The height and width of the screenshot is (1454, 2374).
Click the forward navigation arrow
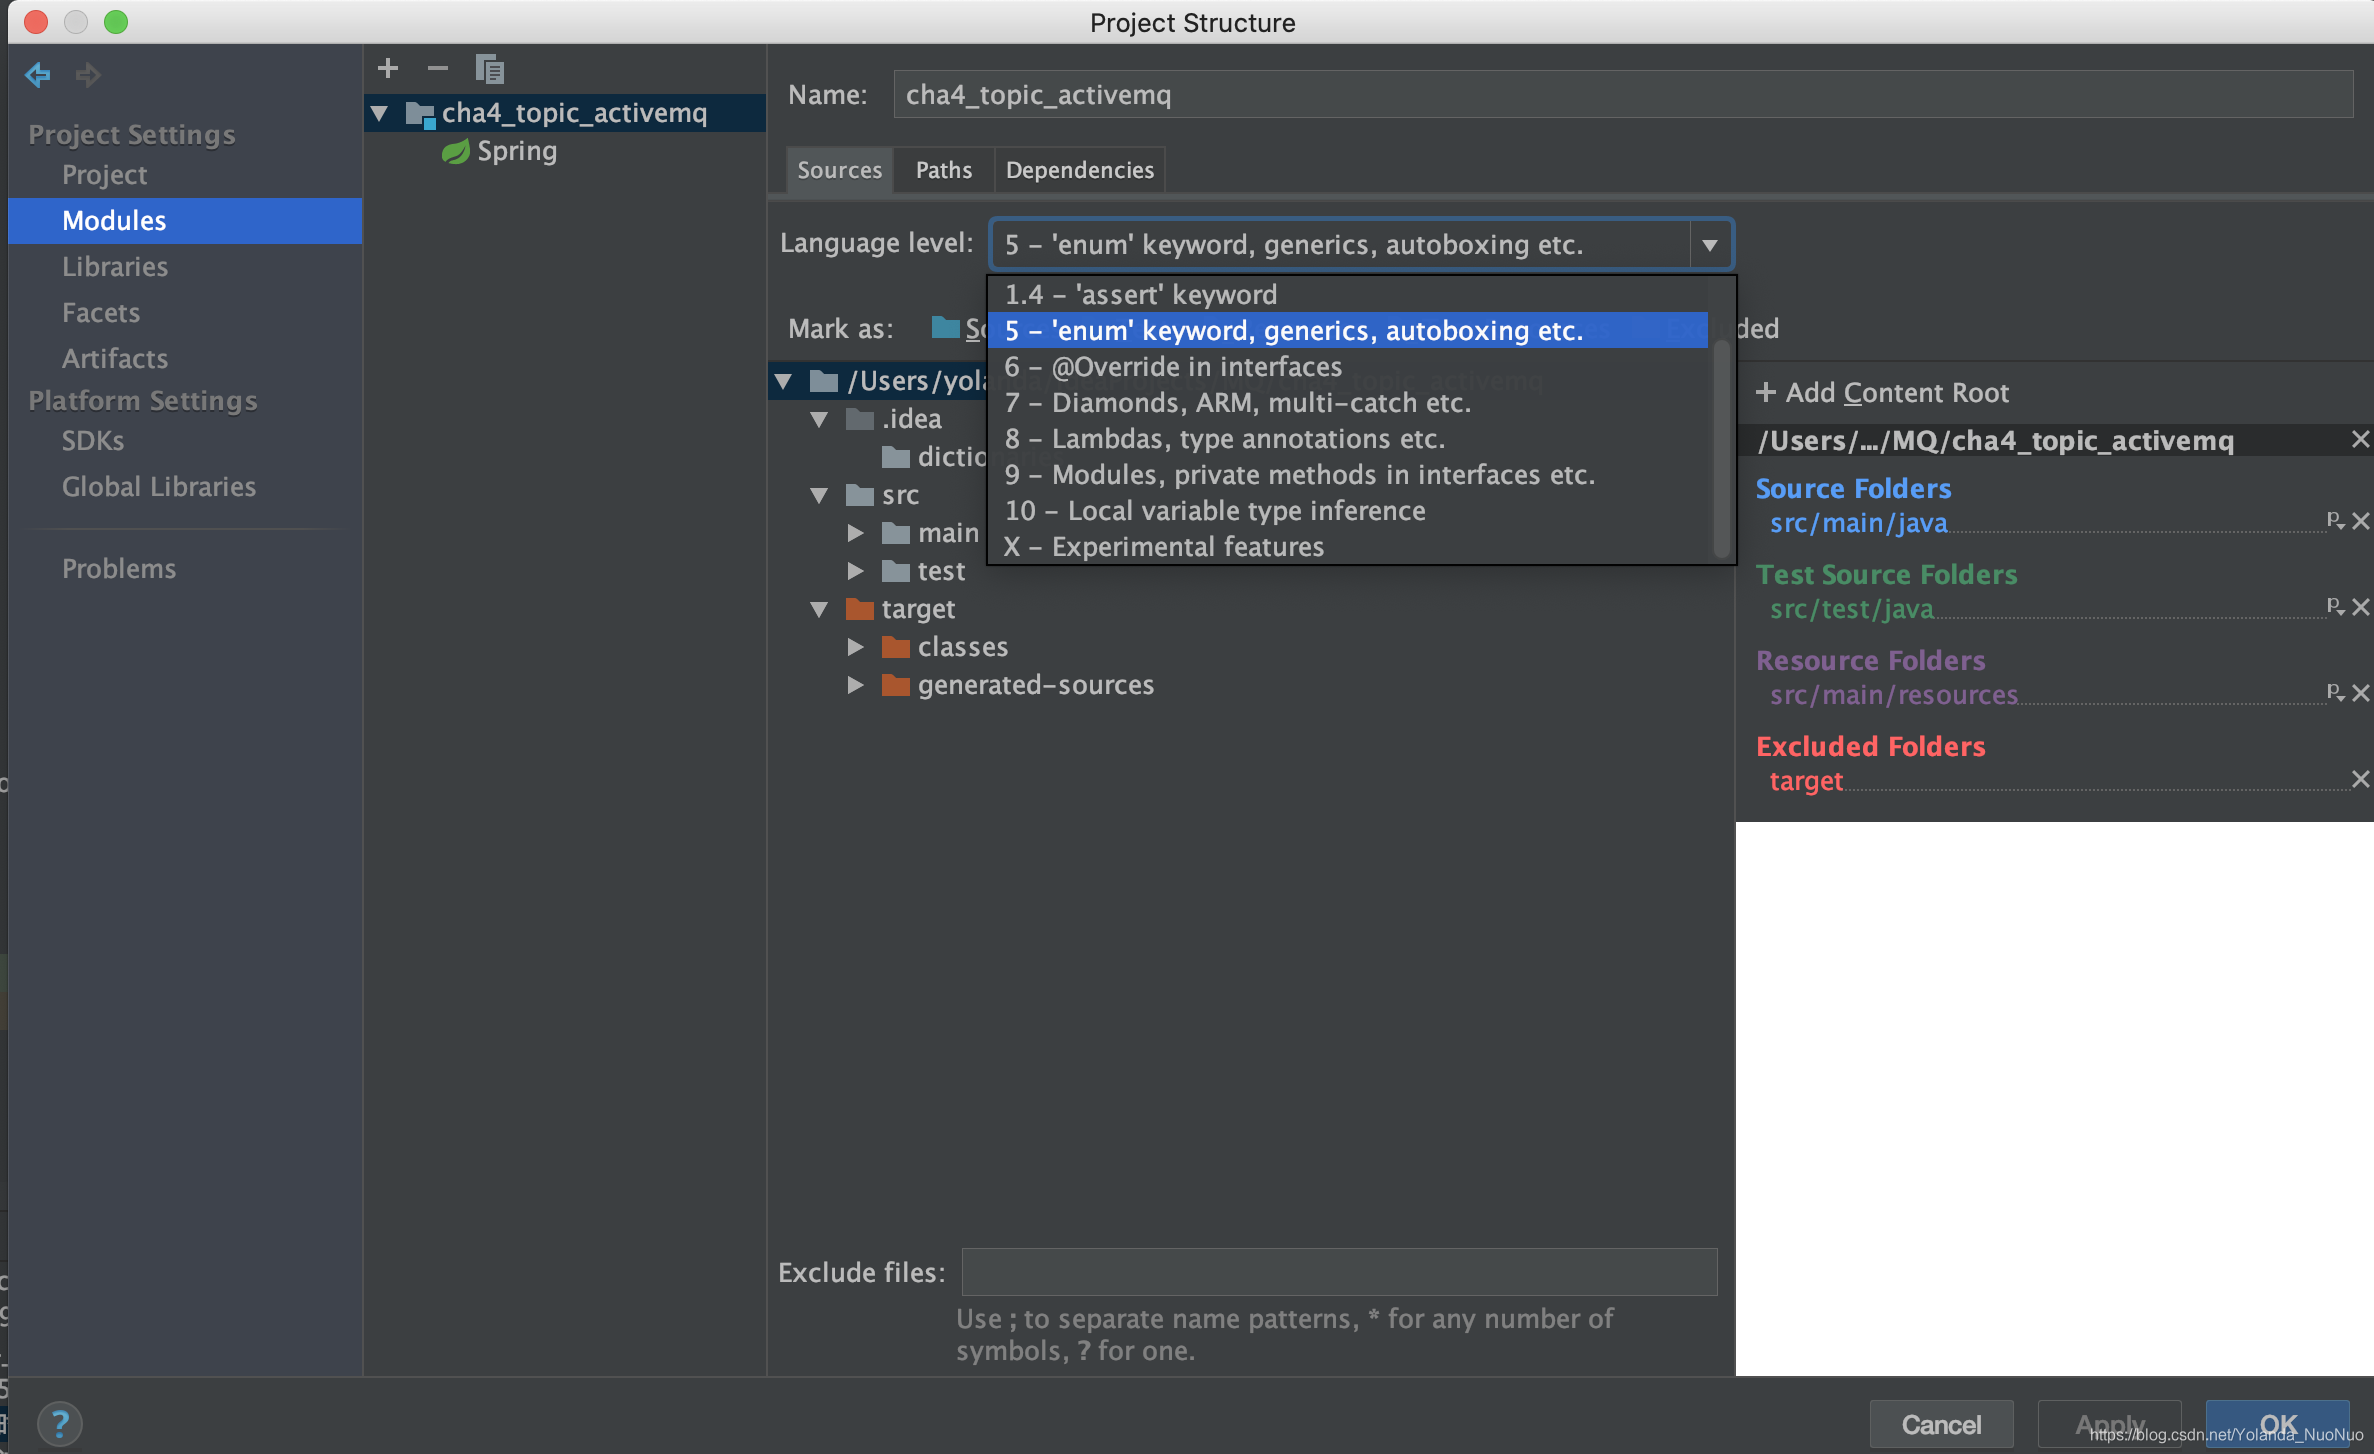point(88,75)
